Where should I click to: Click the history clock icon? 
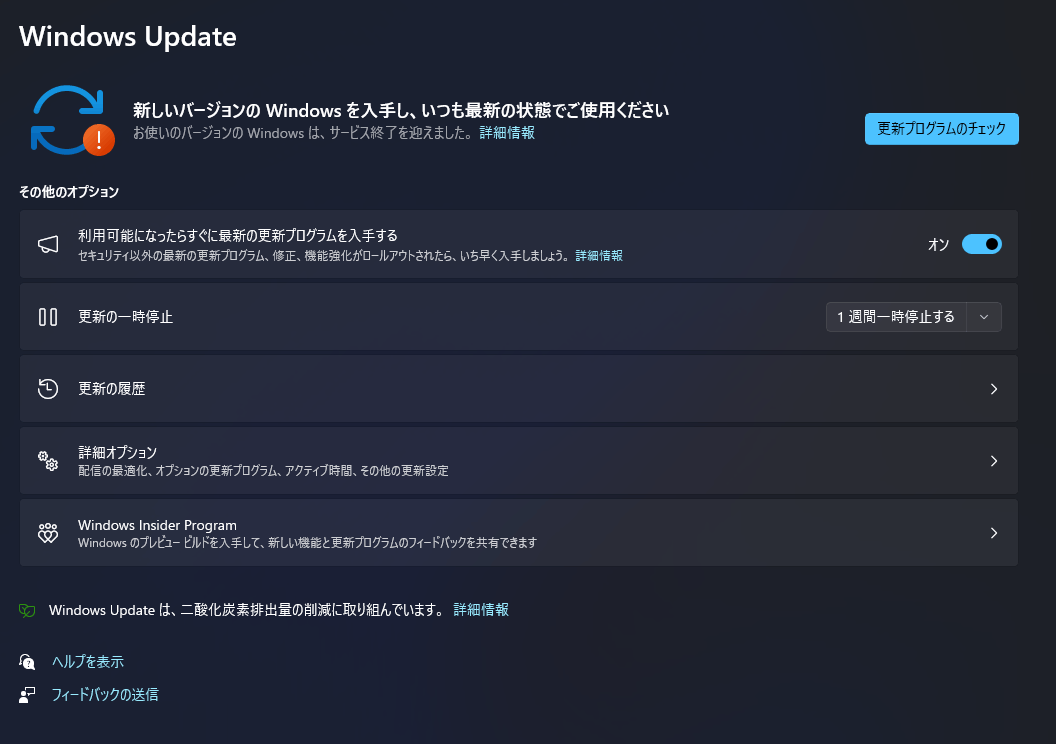48,388
